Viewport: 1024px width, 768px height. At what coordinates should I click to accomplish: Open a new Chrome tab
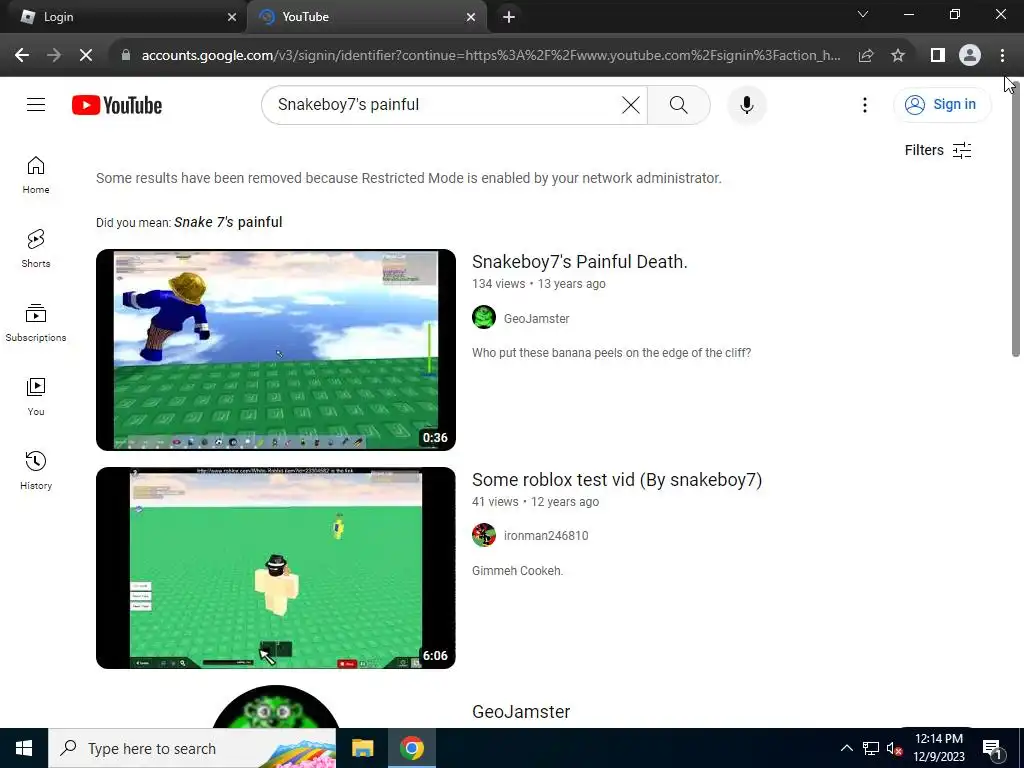tap(509, 17)
